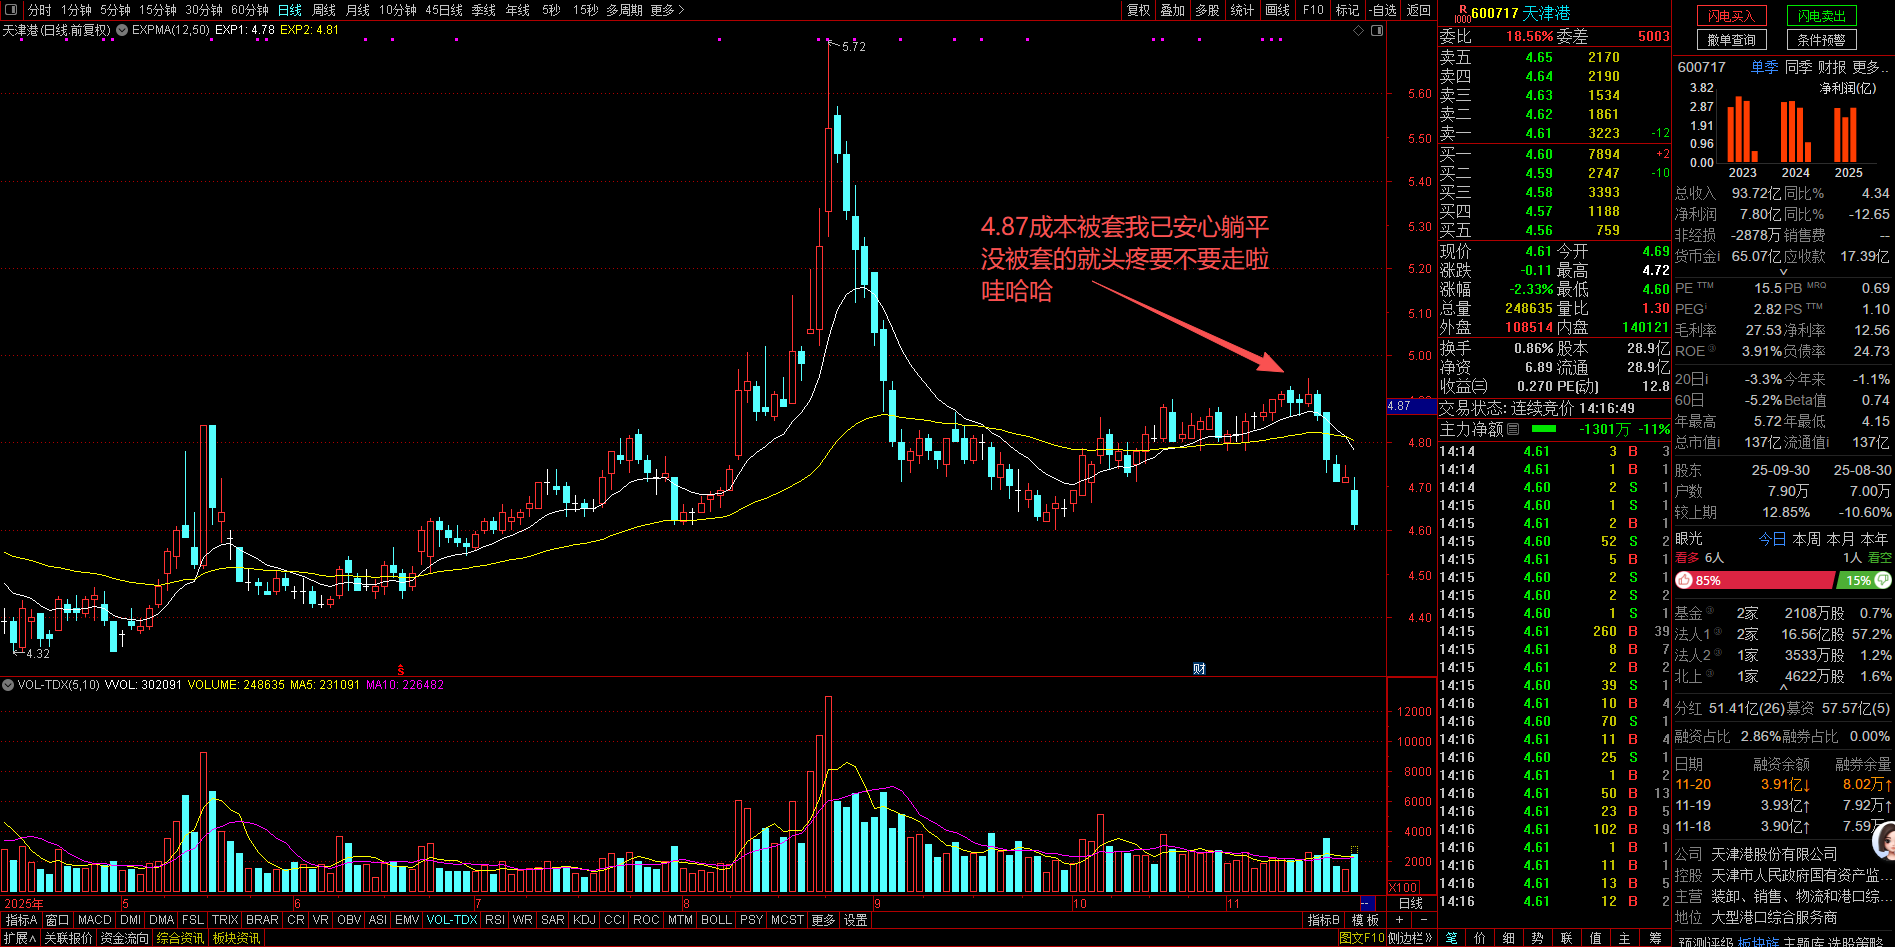Select the 笔 tick tab
Screen dimensions: 1895x947
[x=1451, y=938]
